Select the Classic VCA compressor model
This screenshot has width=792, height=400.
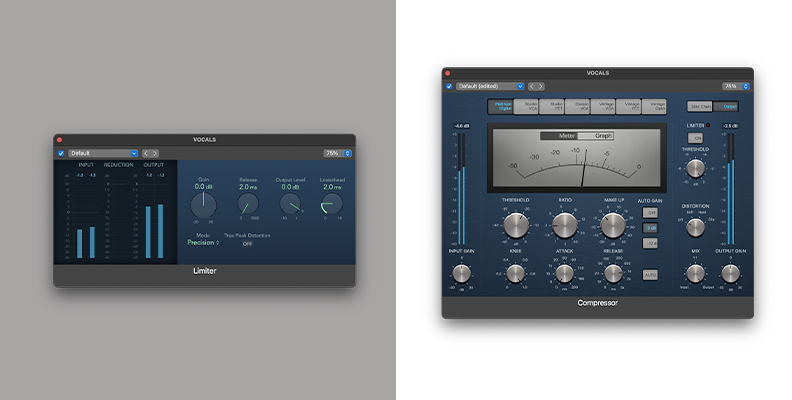577,107
